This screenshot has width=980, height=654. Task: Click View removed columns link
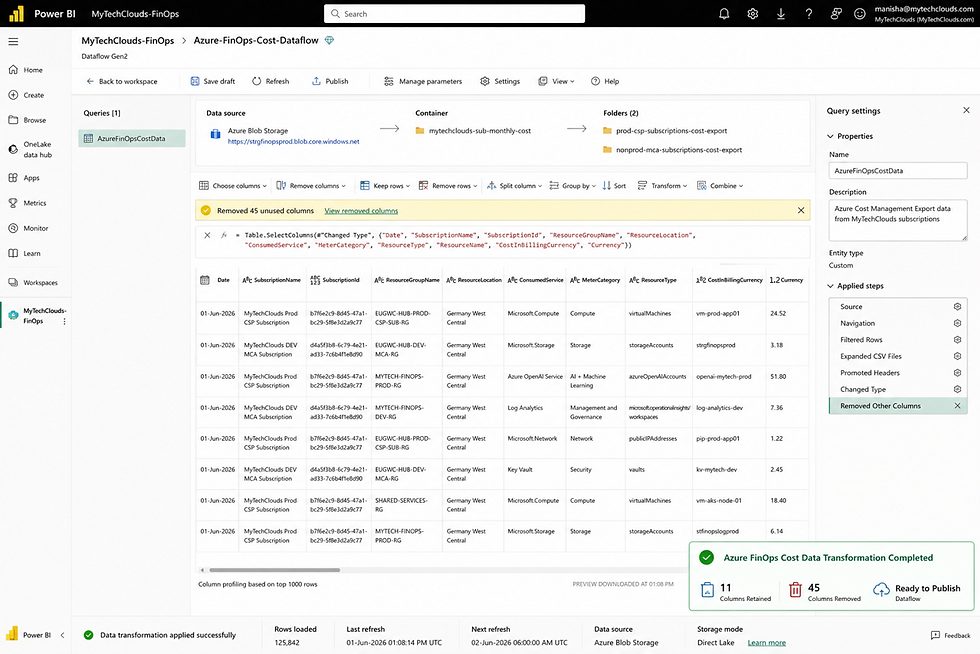(x=361, y=211)
